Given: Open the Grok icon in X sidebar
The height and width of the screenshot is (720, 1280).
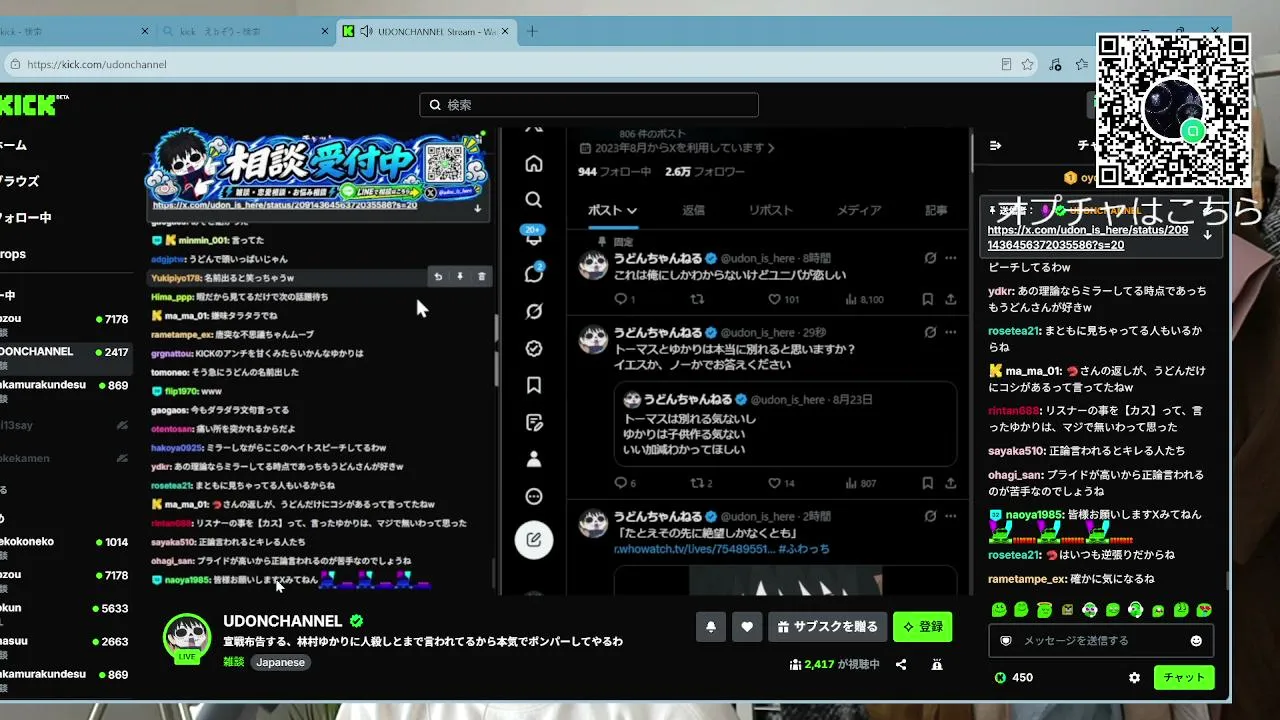Looking at the screenshot, I should (534, 311).
